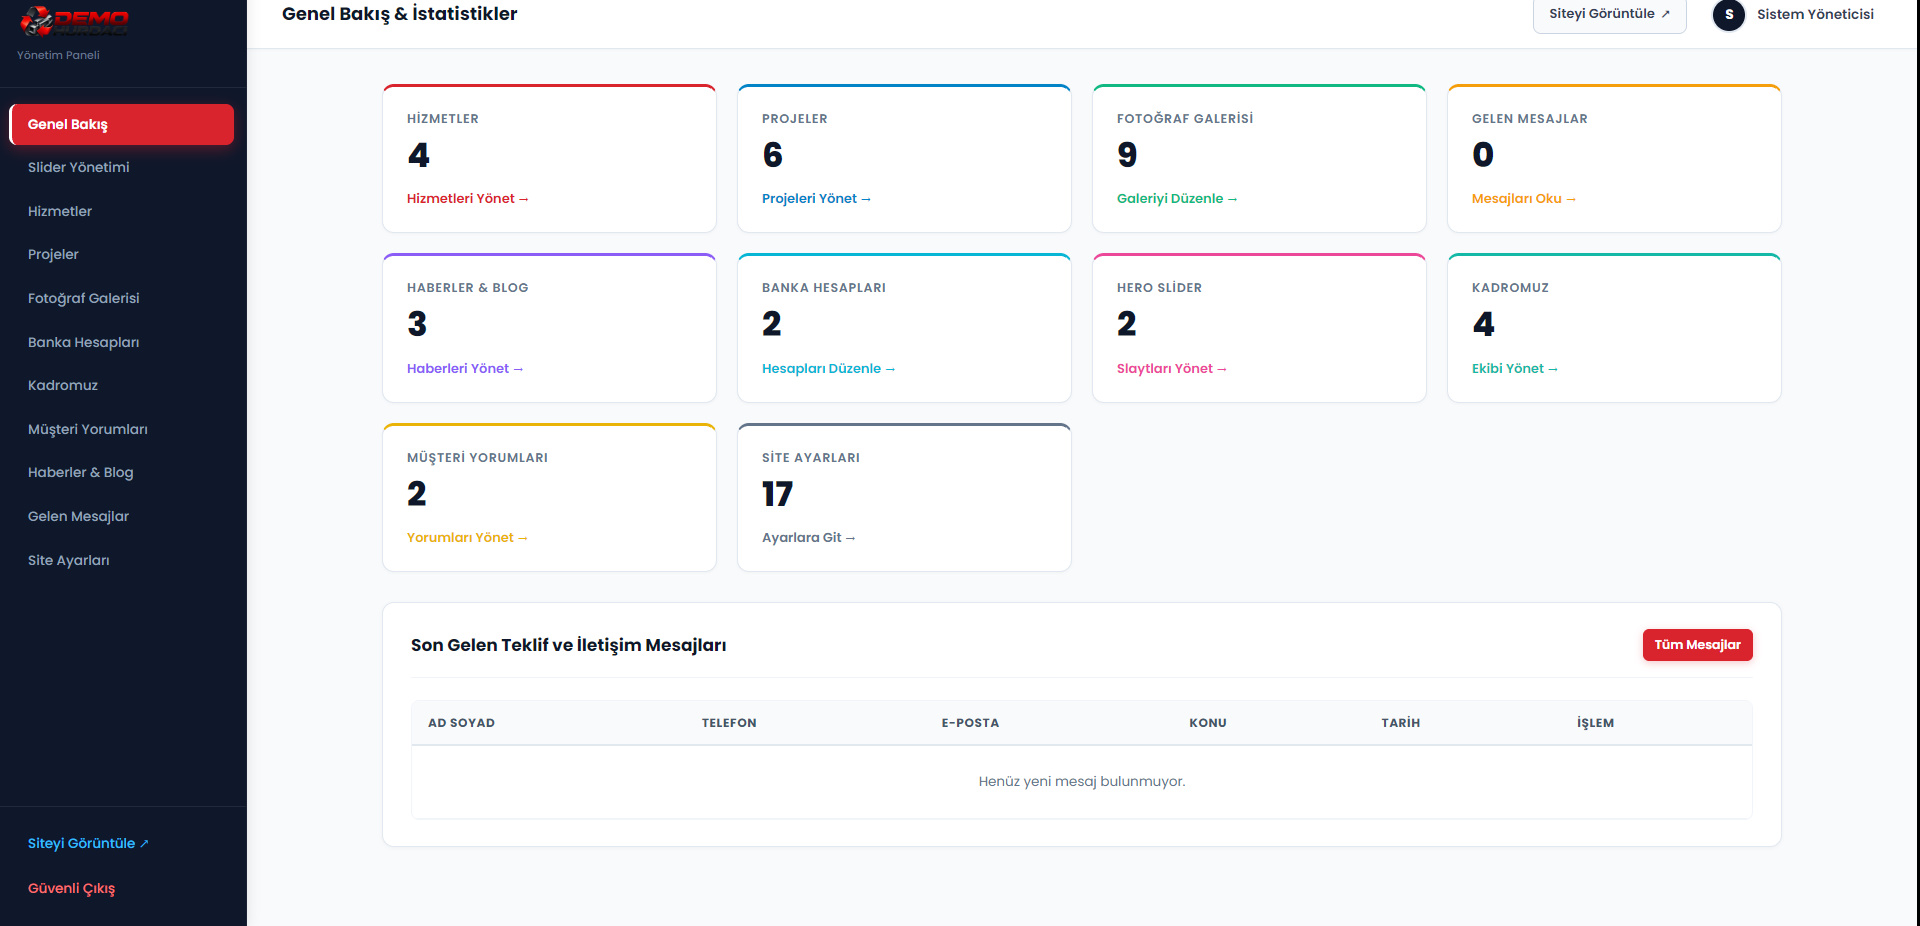Click Güvenli Çıkış to log out
Image resolution: width=1920 pixels, height=926 pixels.
click(71, 888)
